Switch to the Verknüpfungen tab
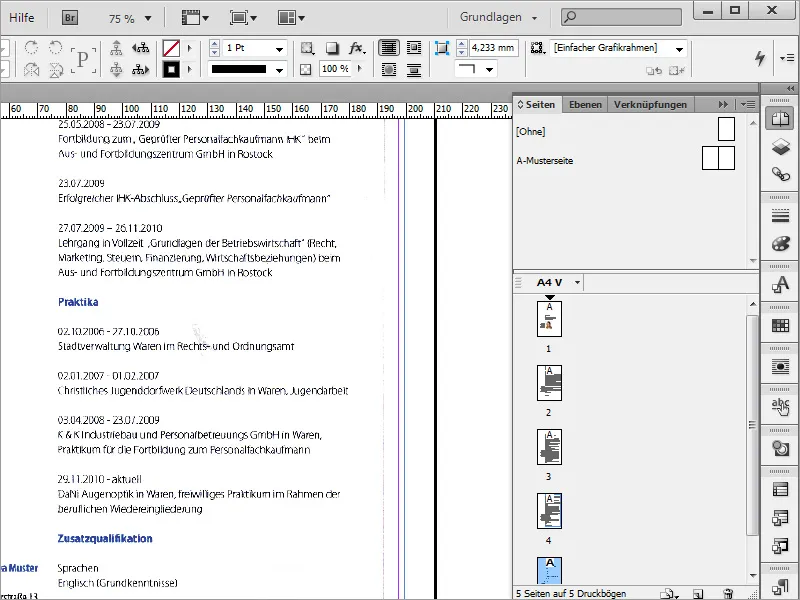Image resolution: width=800 pixels, height=600 pixels. pyautogui.click(x=650, y=105)
